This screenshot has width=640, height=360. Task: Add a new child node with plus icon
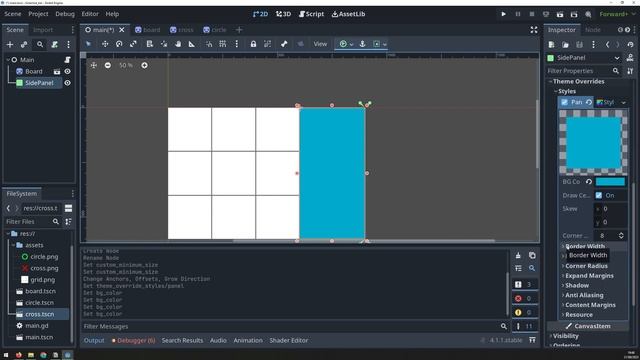click(x=10, y=44)
